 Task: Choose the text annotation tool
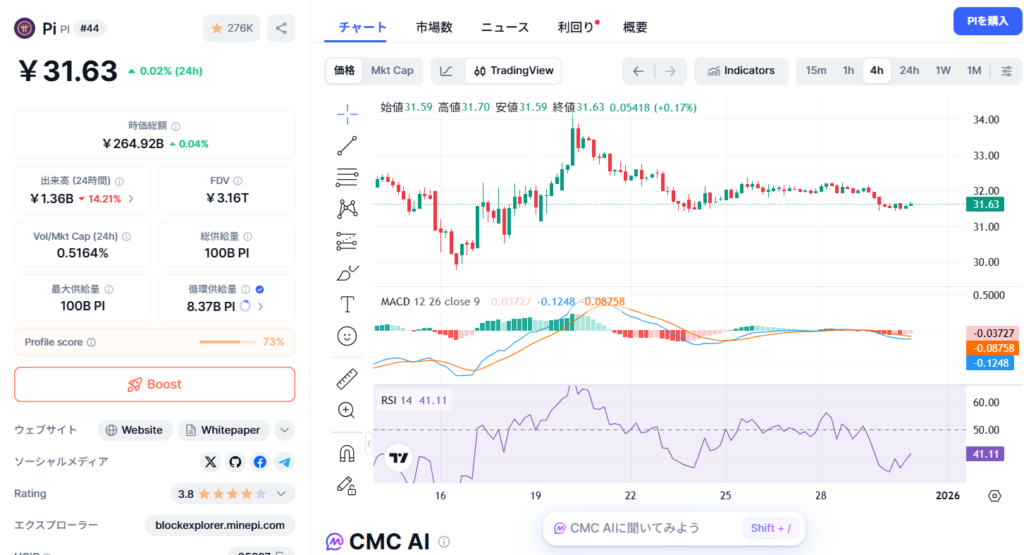click(x=347, y=304)
